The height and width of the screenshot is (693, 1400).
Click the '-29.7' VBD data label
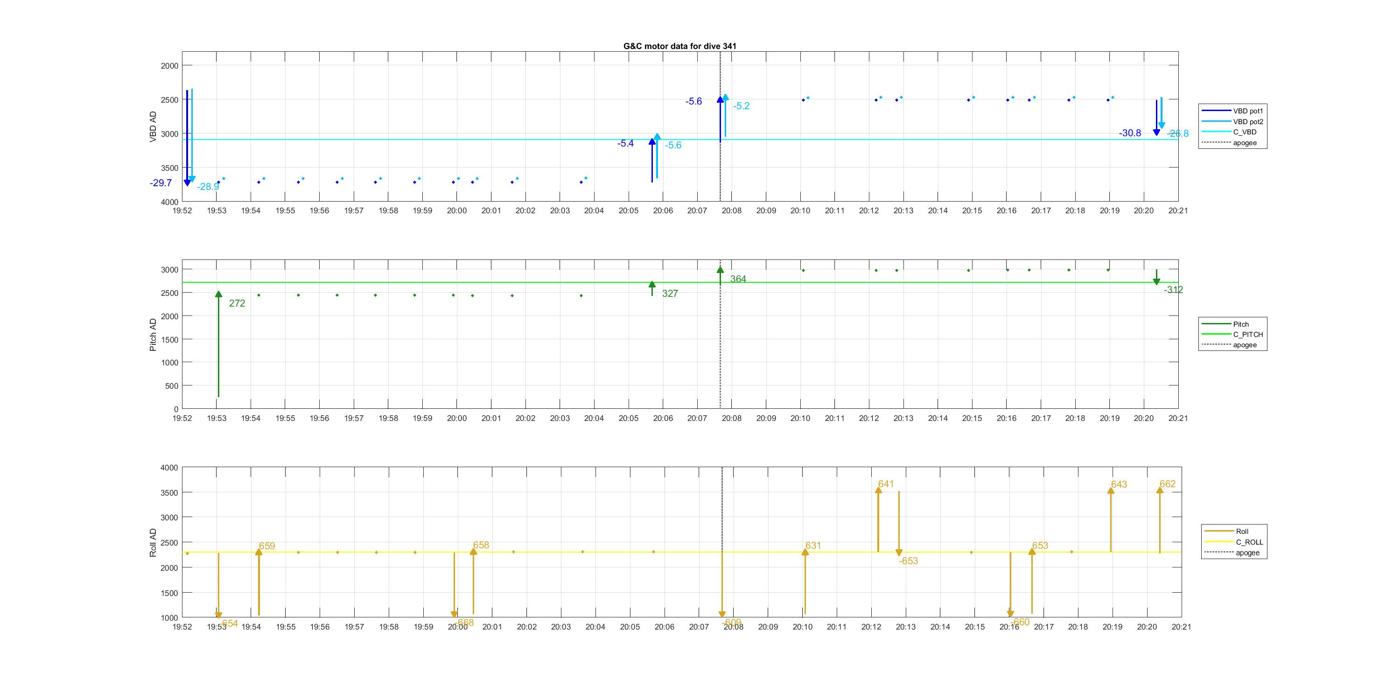161,183
